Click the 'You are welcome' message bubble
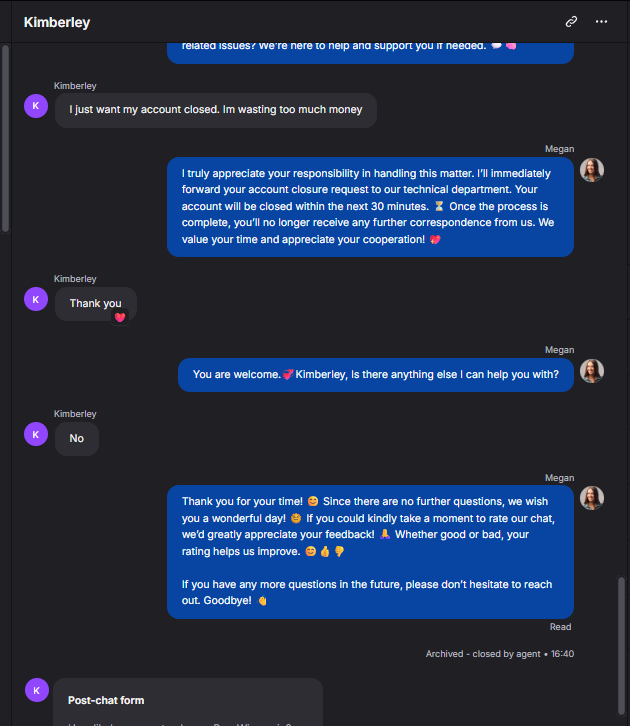 click(376, 375)
